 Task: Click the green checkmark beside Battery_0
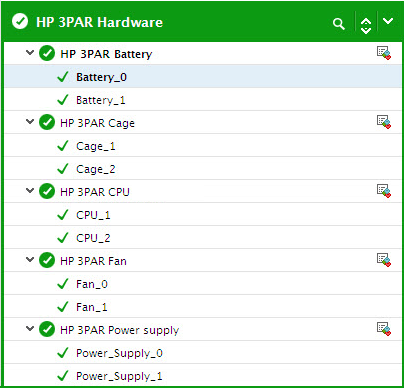click(x=63, y=77)
